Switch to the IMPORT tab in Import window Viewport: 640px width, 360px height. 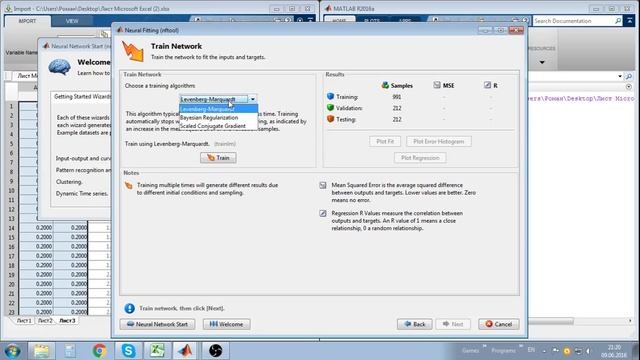coord(27,21)
